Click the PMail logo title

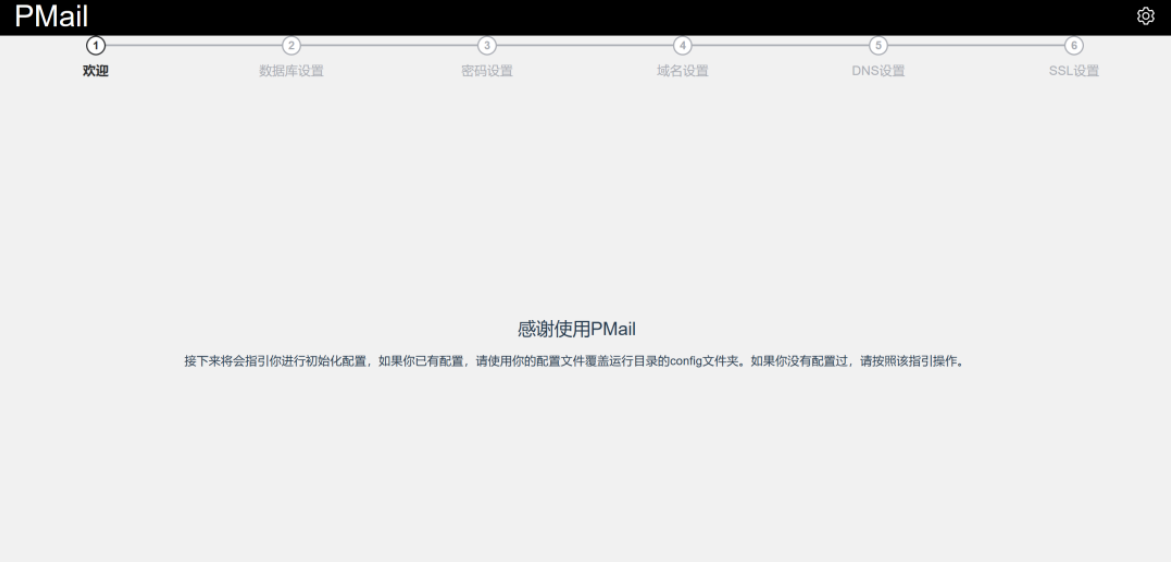point(52,16)
